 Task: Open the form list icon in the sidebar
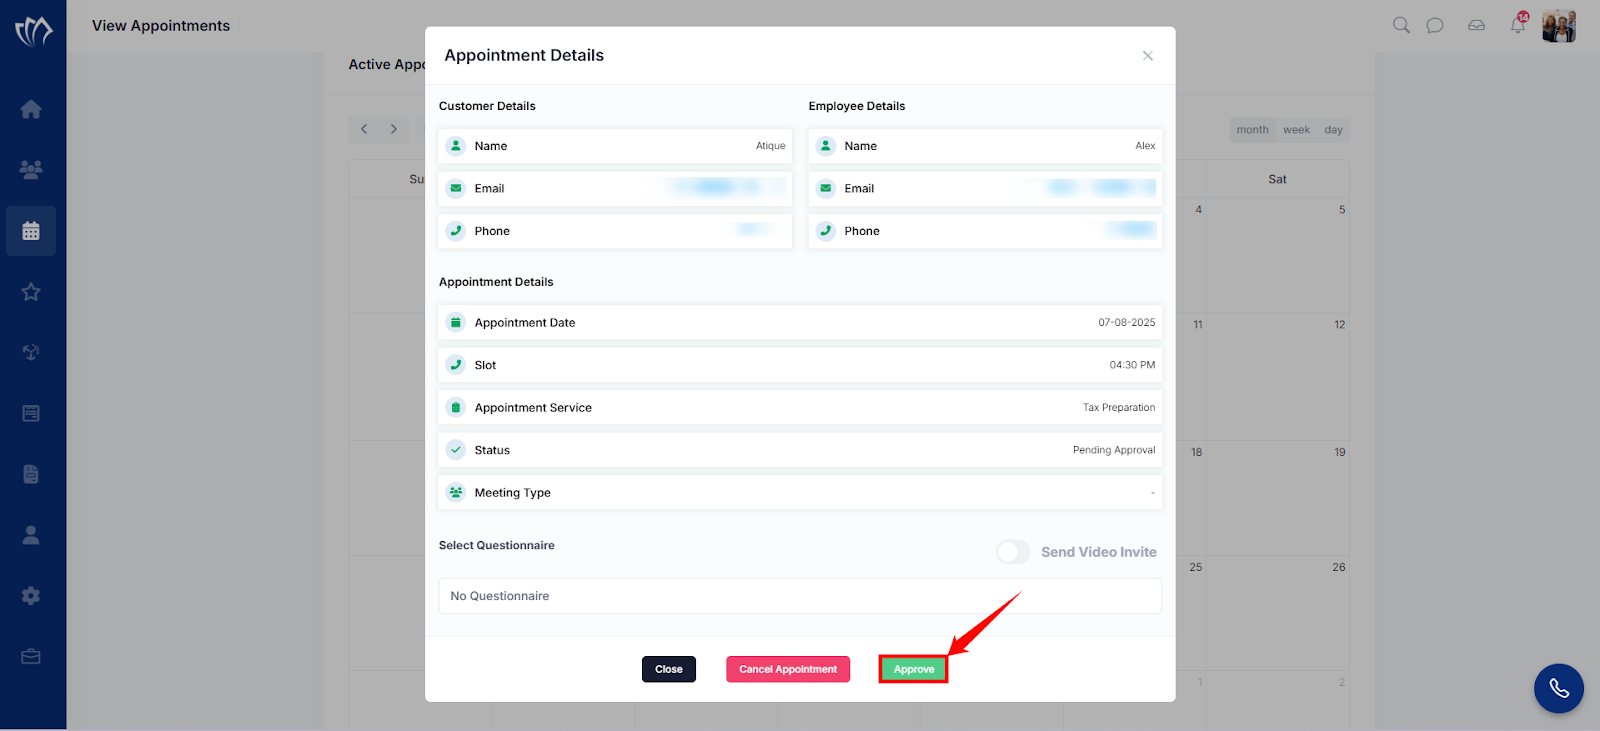[x=31, y=413]
